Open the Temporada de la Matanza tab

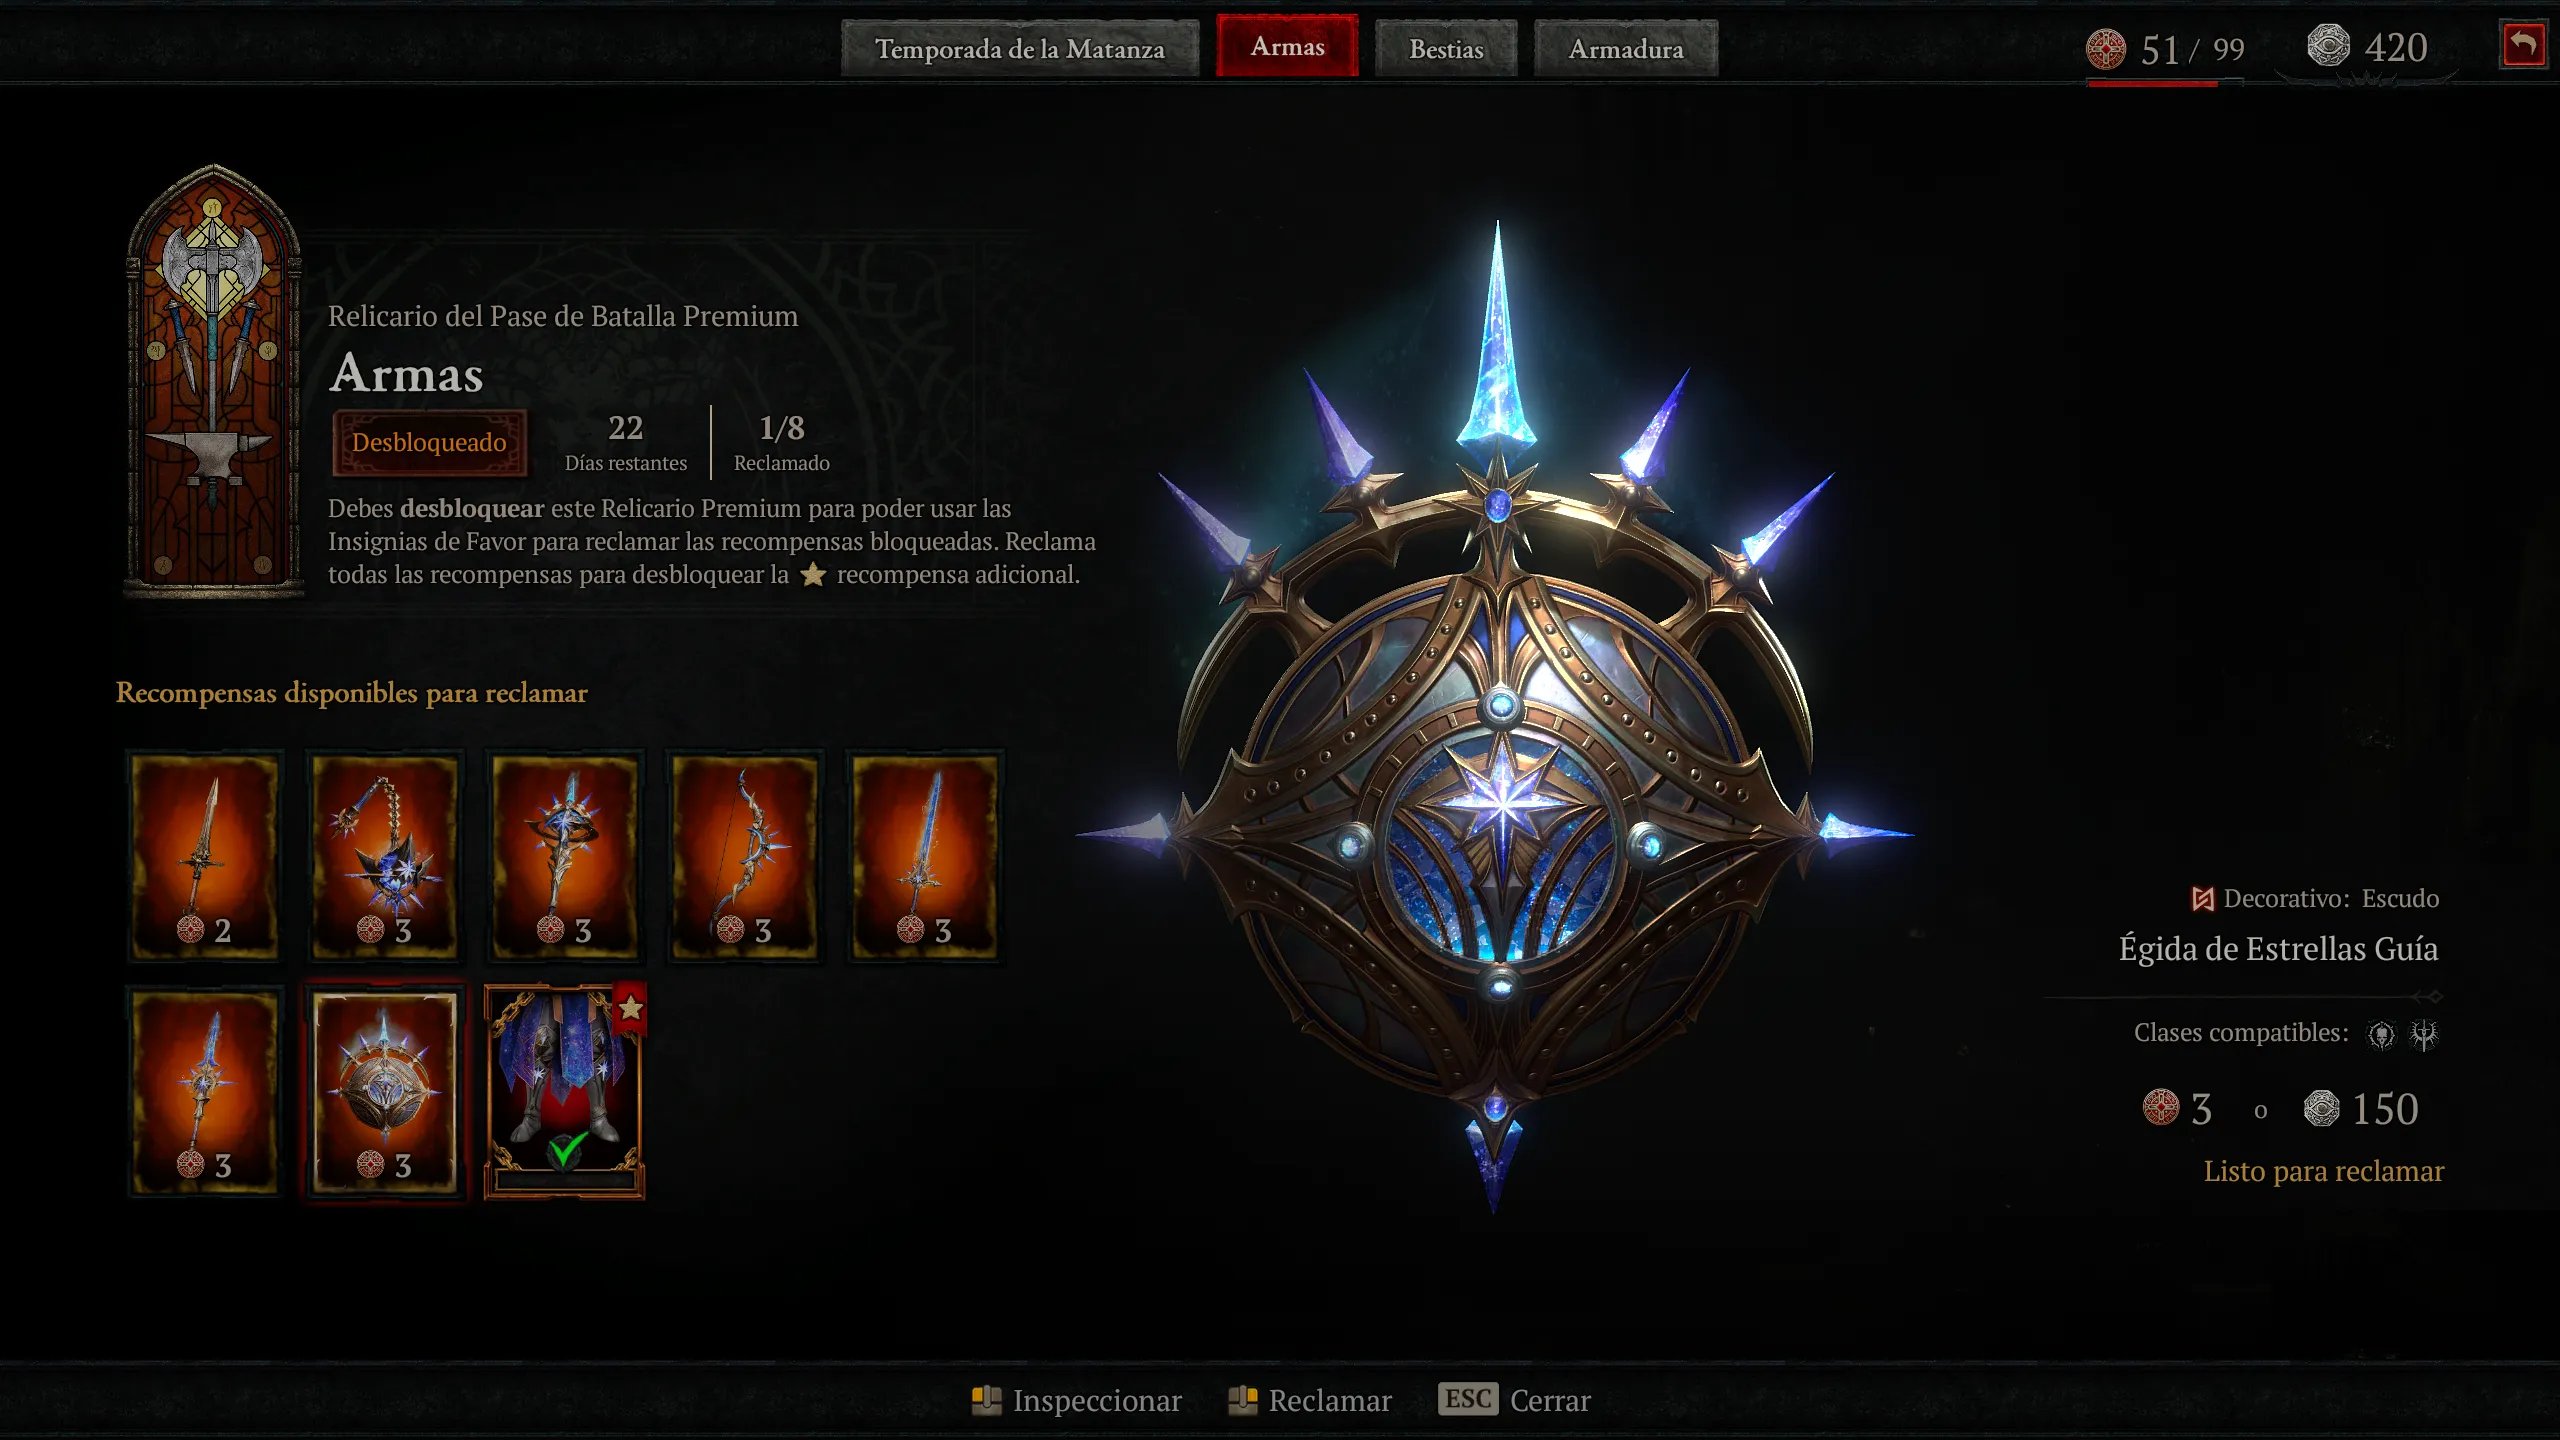coord(1020,48)
